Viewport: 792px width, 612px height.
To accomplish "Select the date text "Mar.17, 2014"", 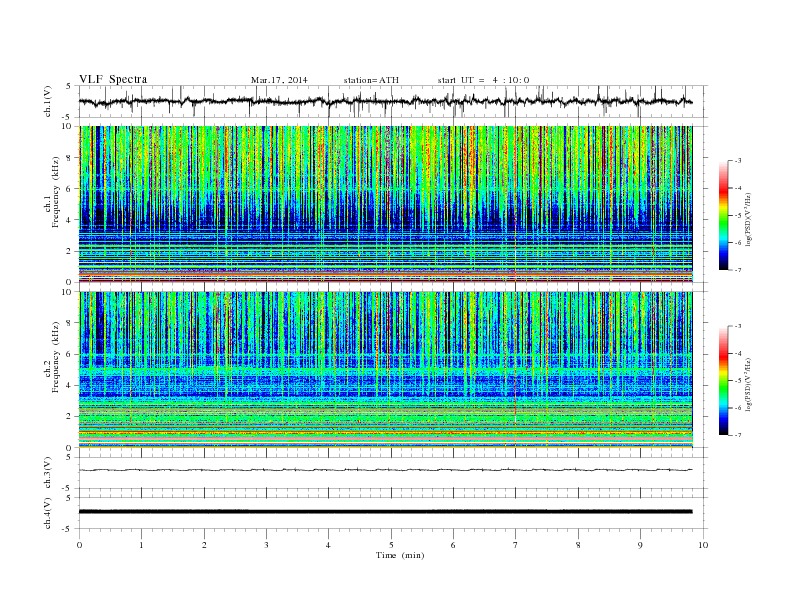I will point(279,80).
